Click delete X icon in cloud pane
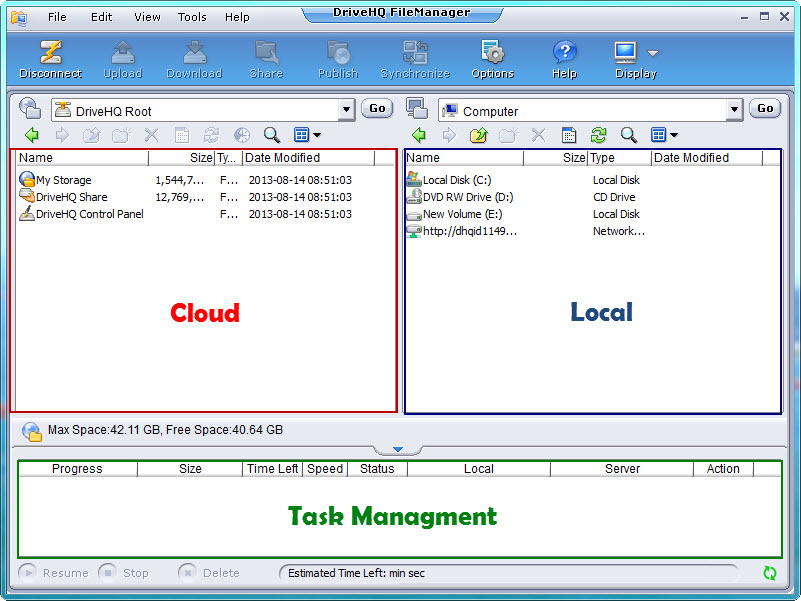The image size is (801, 601). coord(151,135)
